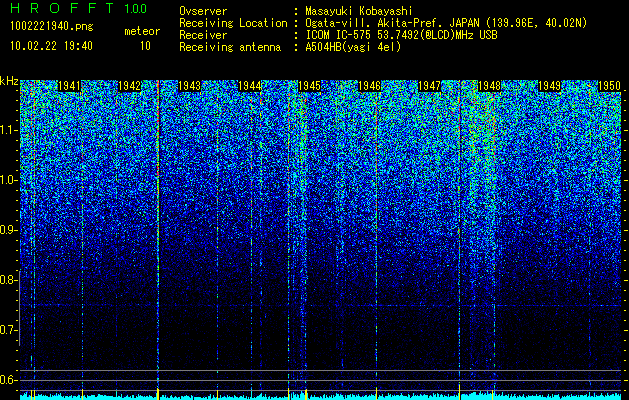Click the date stamp 10.02.22 19:40

coord(51,45)
